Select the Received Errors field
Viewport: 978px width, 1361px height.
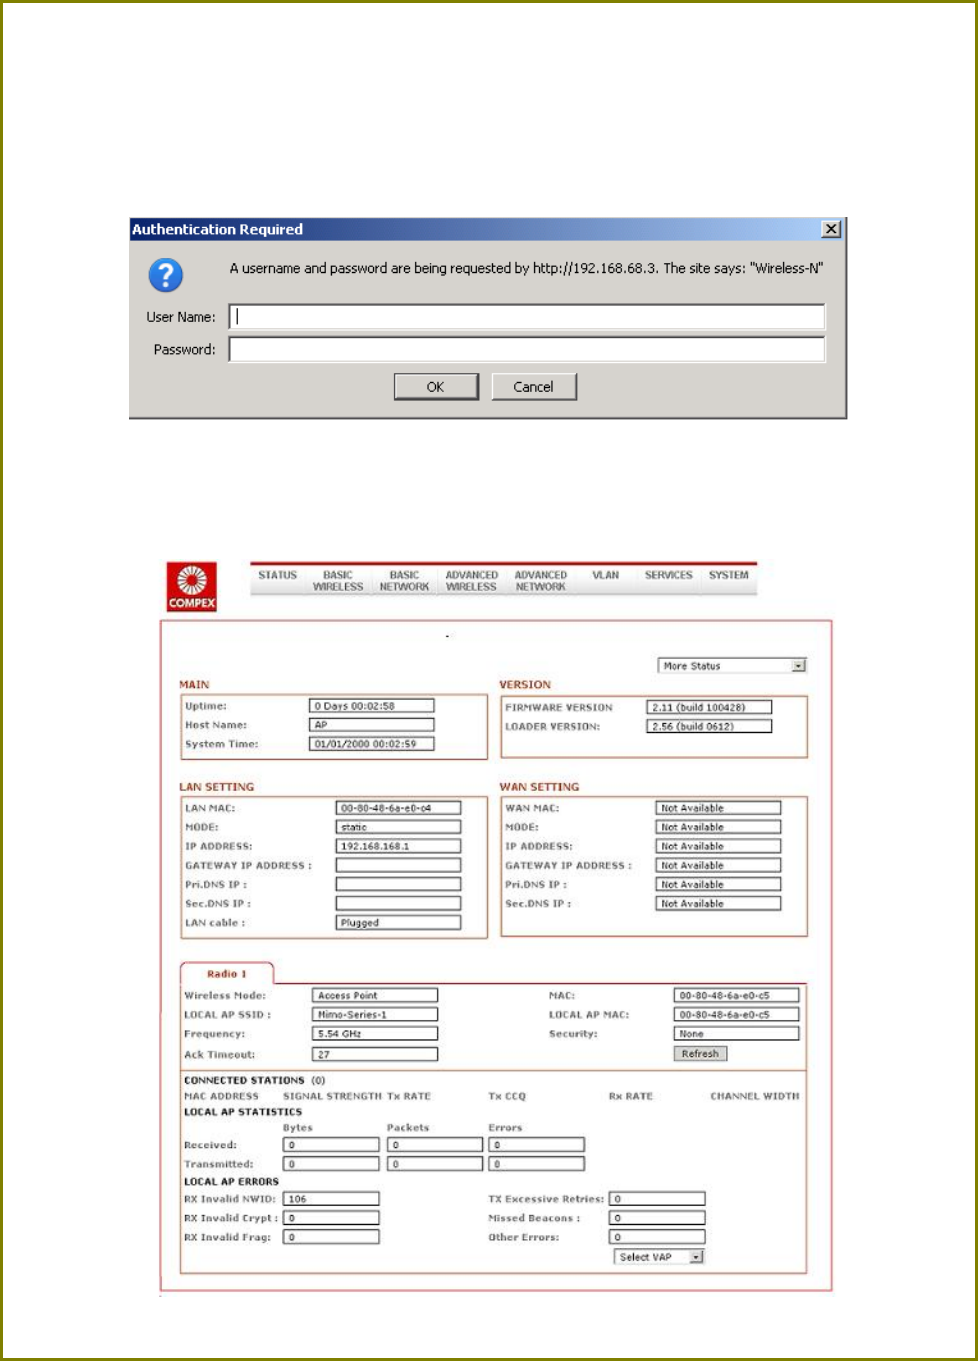(x=536, y=1145)
